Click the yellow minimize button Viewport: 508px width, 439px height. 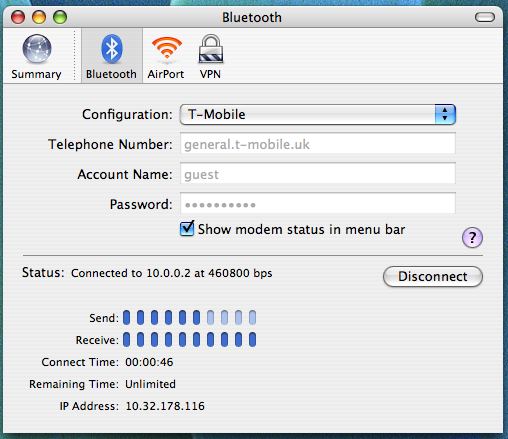click(39, 17)
